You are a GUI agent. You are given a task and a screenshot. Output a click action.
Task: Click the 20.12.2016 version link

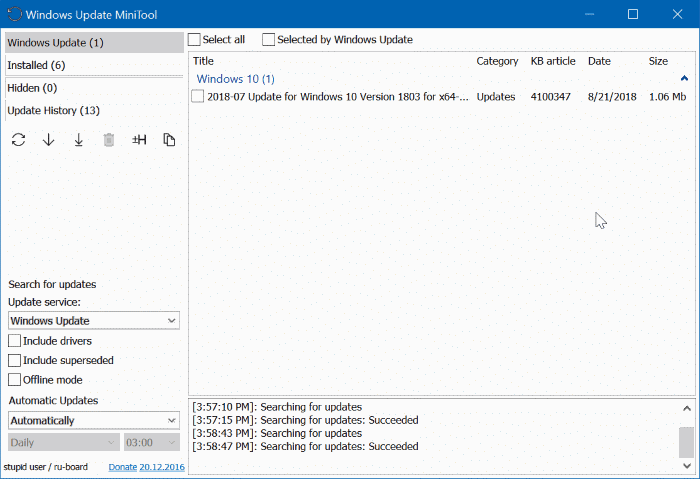coord(162,467)
